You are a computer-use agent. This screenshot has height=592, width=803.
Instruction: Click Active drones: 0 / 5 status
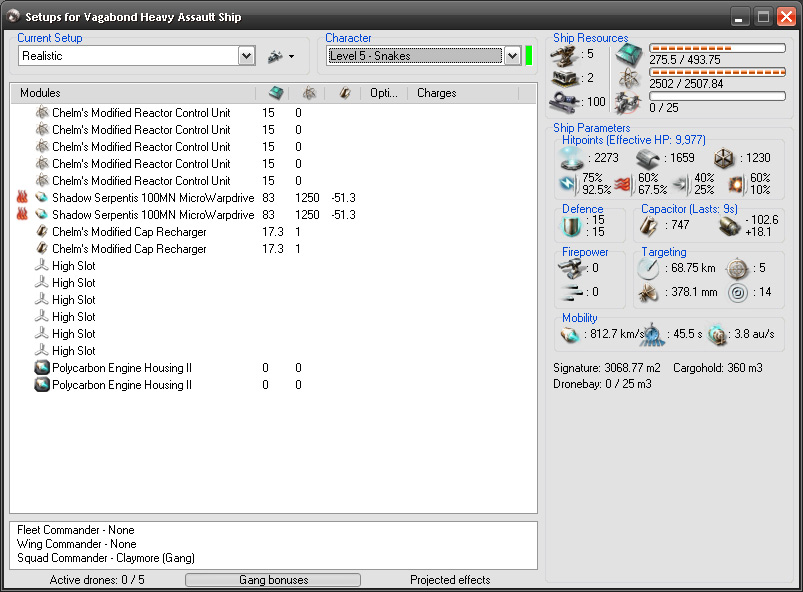tap(97, 580)
